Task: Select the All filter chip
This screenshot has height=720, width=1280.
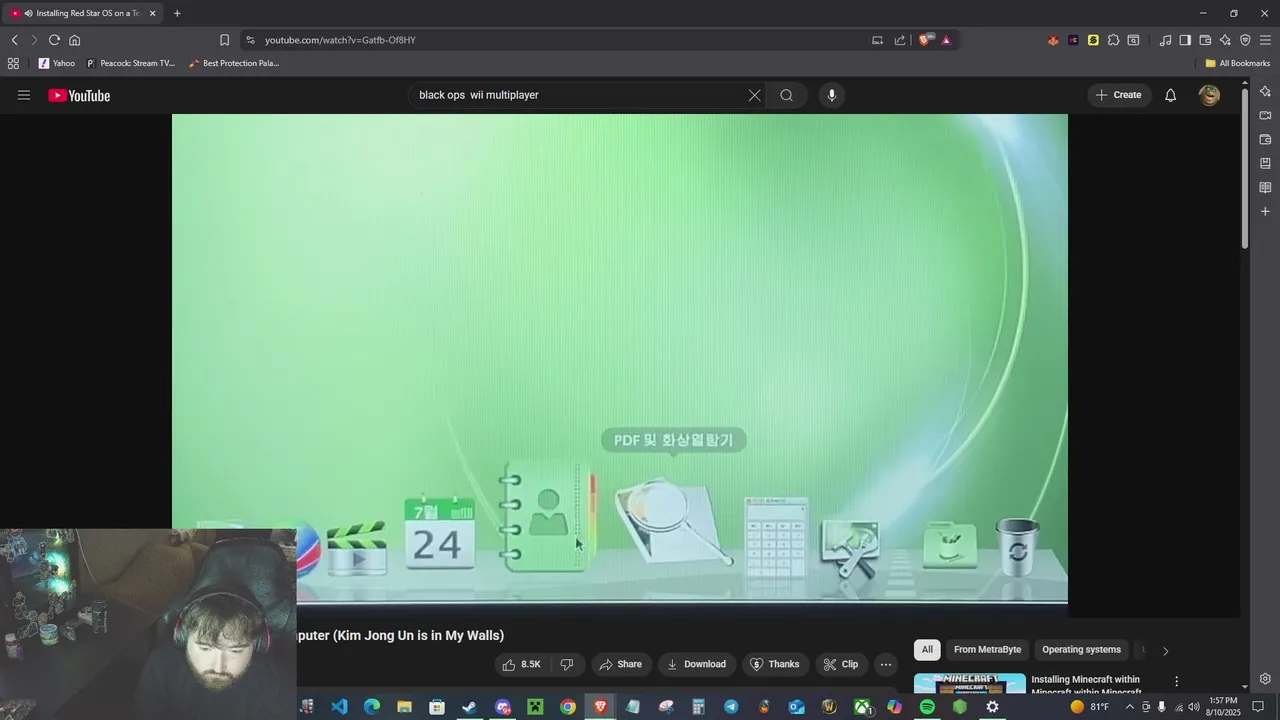Action: pyautogui.click(x=927, y=650)
